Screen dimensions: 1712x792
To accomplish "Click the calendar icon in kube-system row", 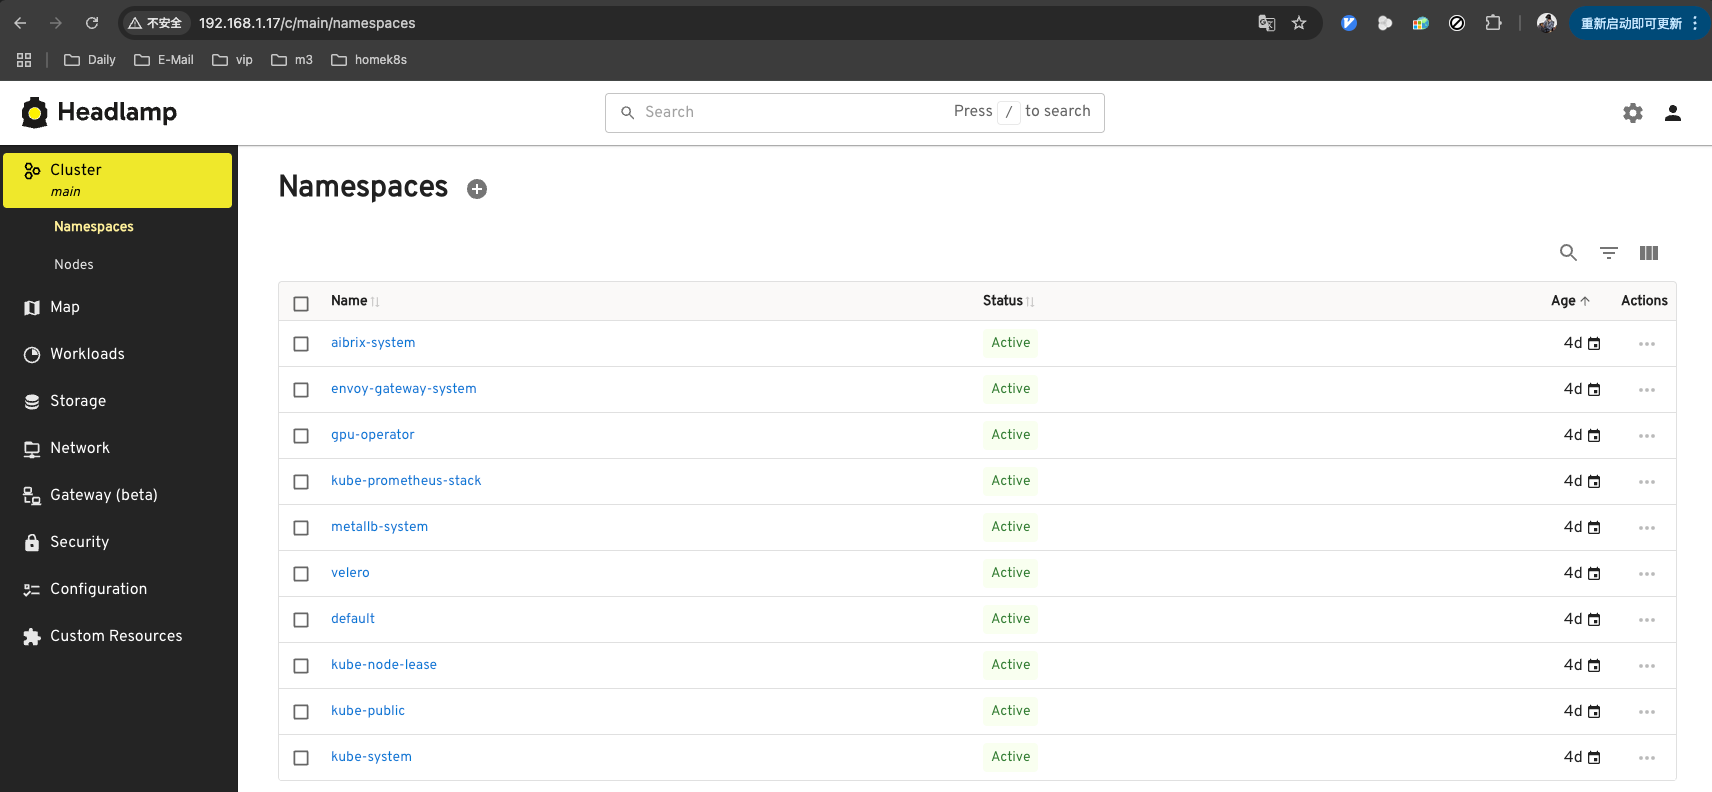I will coord(1594,758).
